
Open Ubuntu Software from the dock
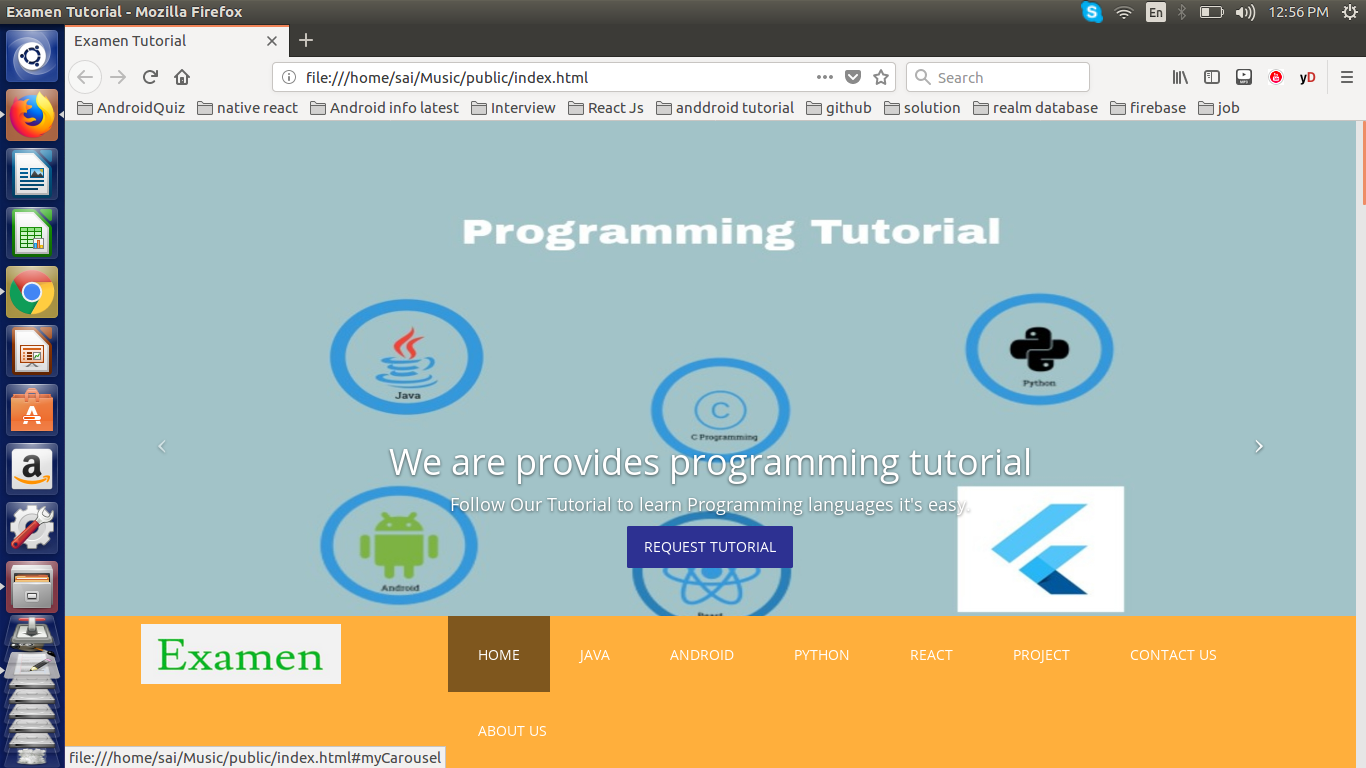[x=32, y=410]
